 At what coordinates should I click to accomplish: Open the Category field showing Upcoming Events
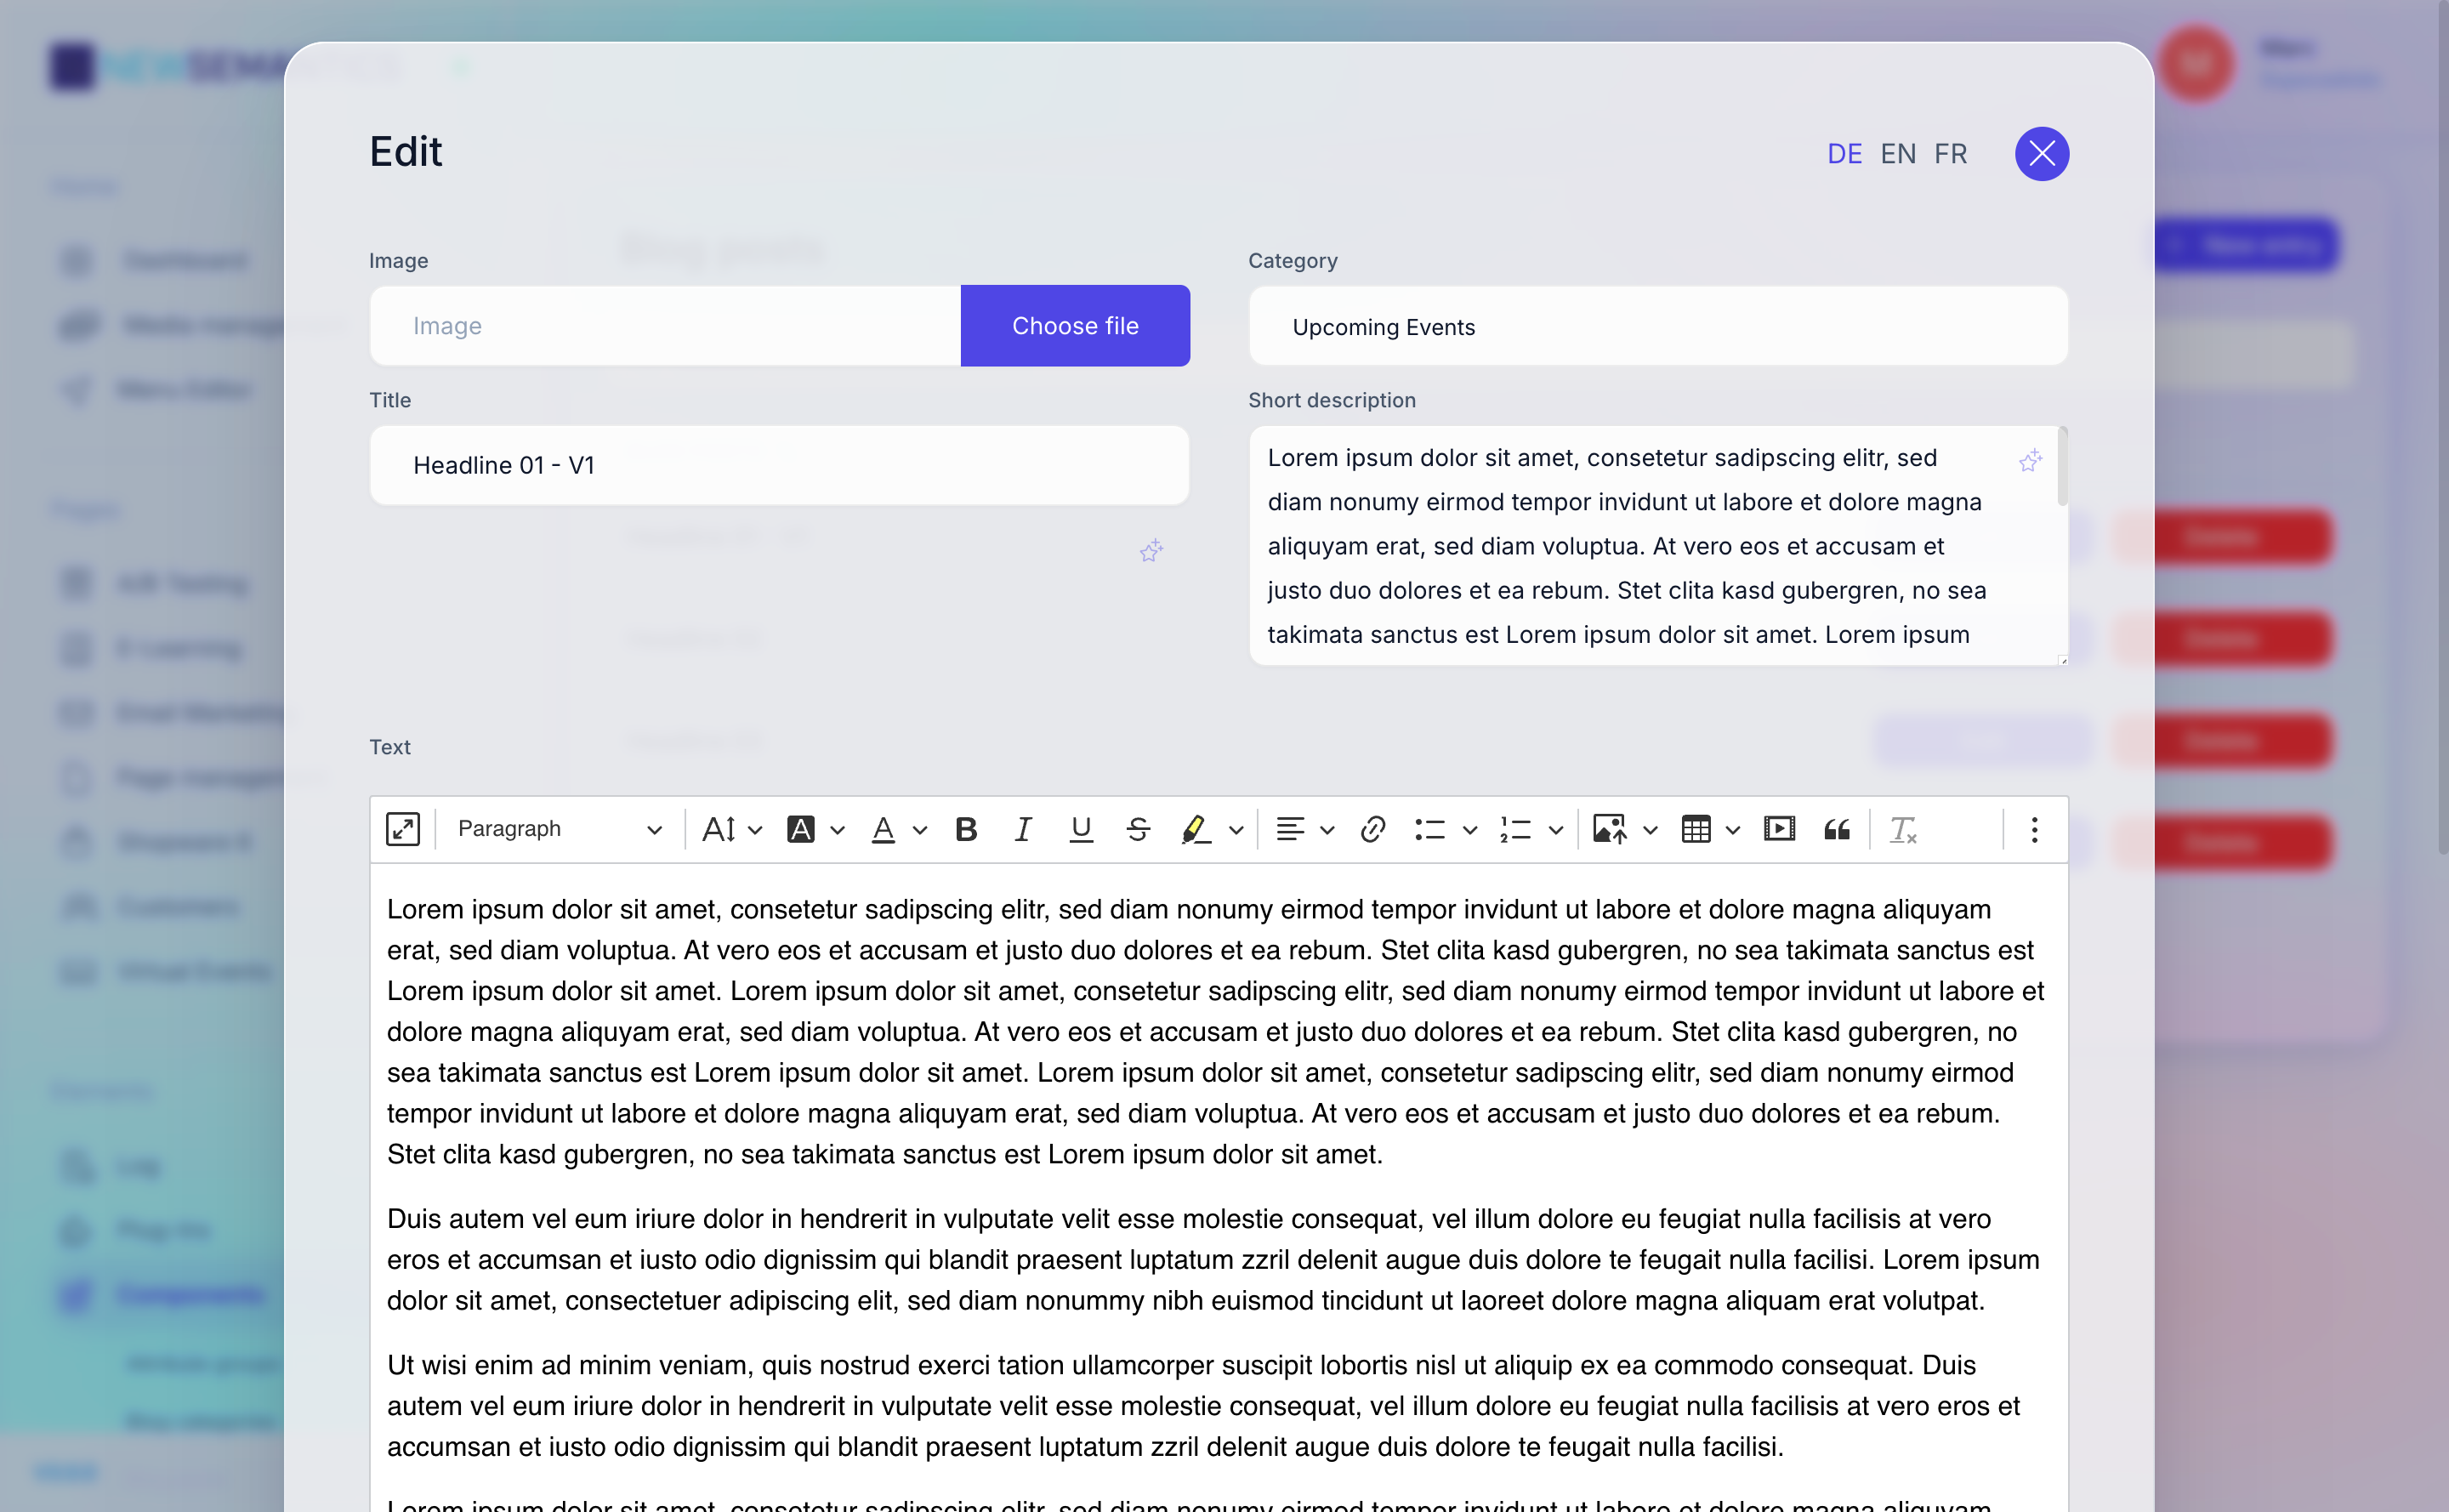tap(1658, 327)
